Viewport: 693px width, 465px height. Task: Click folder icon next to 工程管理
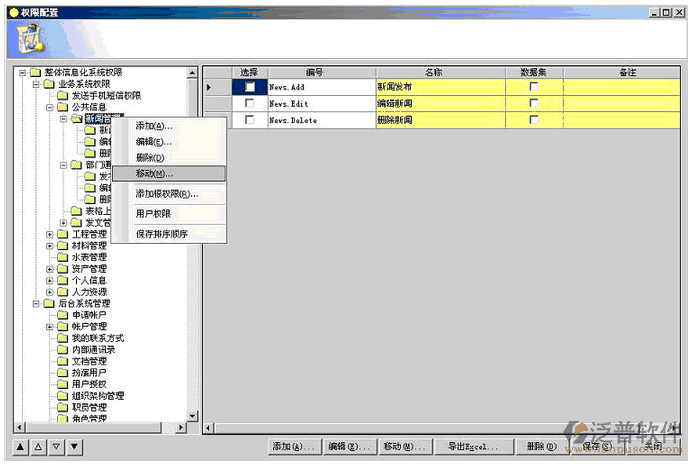pyautogui.click(x=63, y=234)
